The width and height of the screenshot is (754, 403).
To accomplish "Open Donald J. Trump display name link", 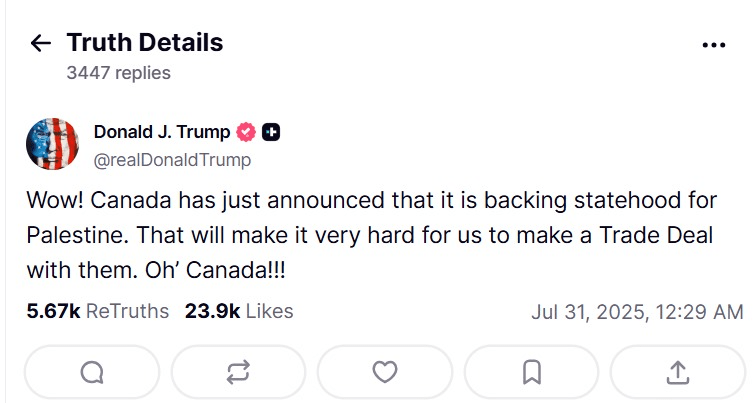I will click(x=162, y=132).
